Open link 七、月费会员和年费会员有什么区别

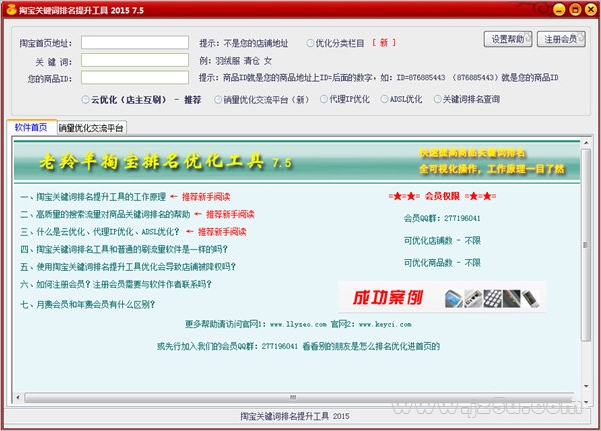tap(87, 305)
